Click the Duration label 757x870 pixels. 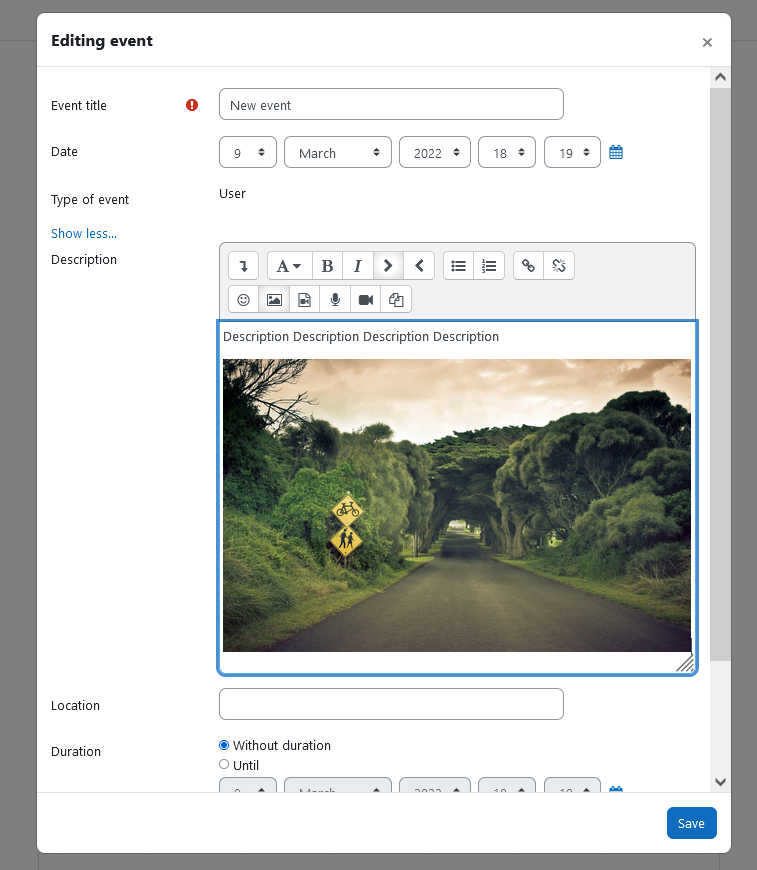(76, 751)
